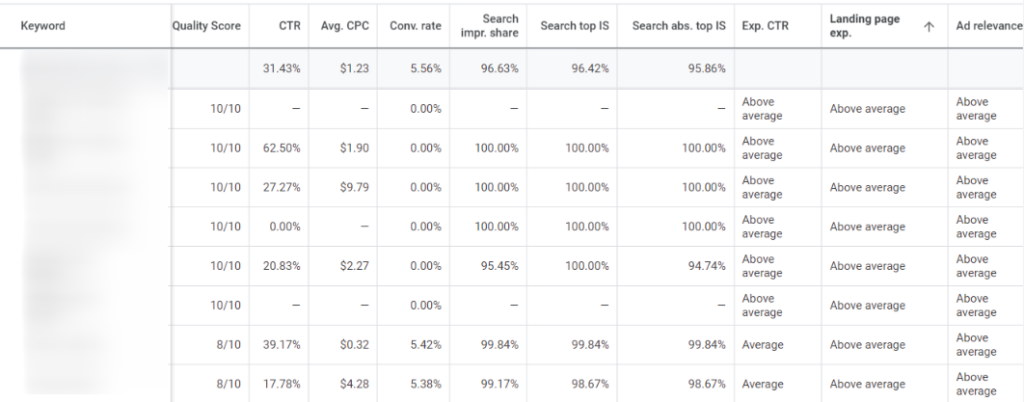Sort table by Quality Score column

click(206, 26)
